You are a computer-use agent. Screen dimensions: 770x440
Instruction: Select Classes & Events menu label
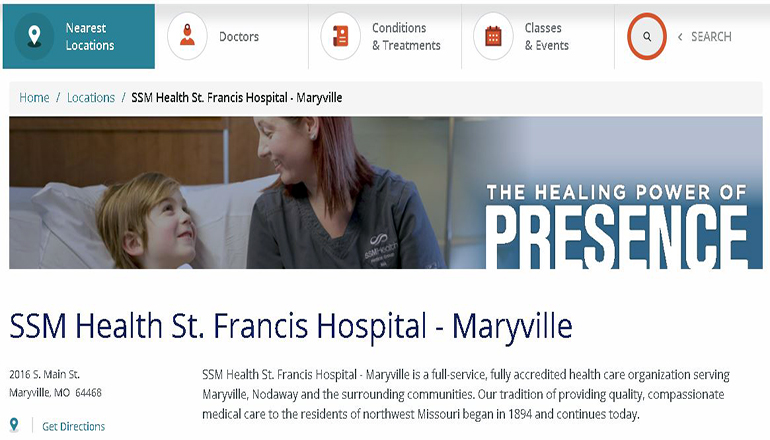[547, 37]
